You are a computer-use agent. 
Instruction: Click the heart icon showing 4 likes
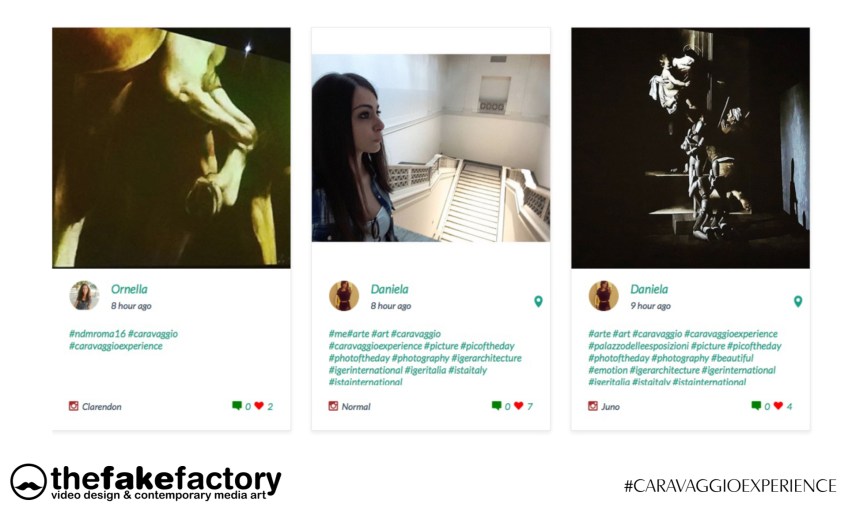tap(778, 405)
